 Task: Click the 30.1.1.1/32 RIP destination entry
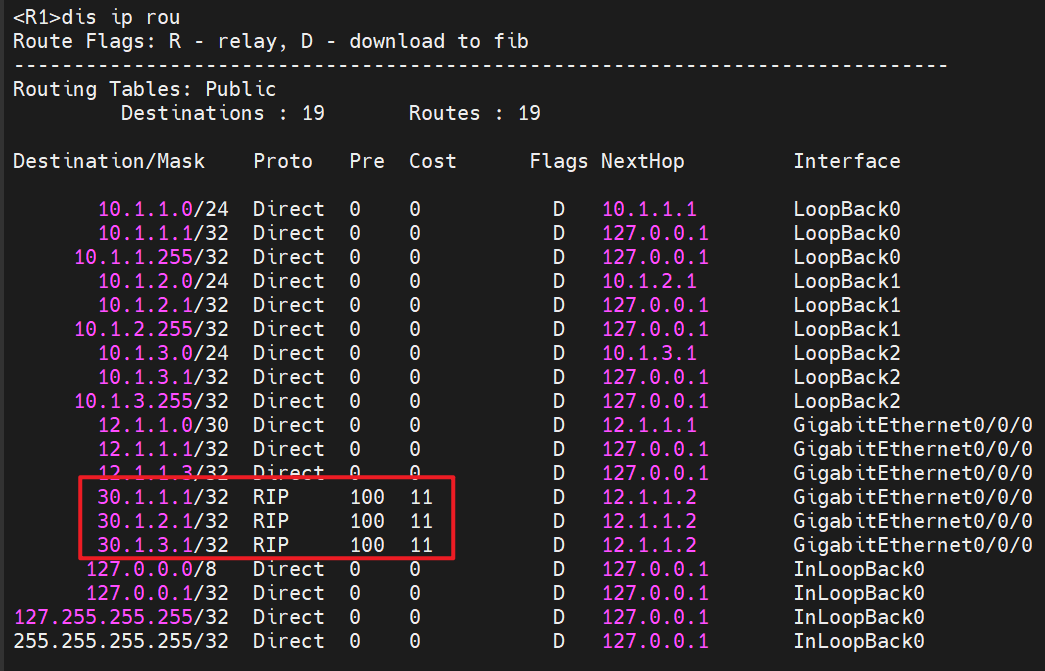(x=162, y=497)
